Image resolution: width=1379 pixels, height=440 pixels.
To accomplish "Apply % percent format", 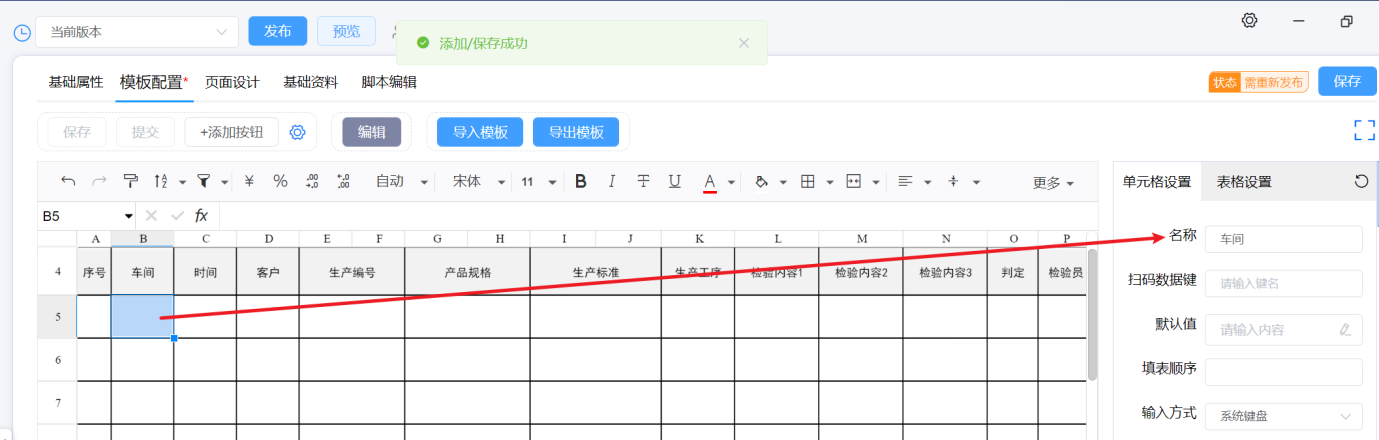I will tap(281, 181).
